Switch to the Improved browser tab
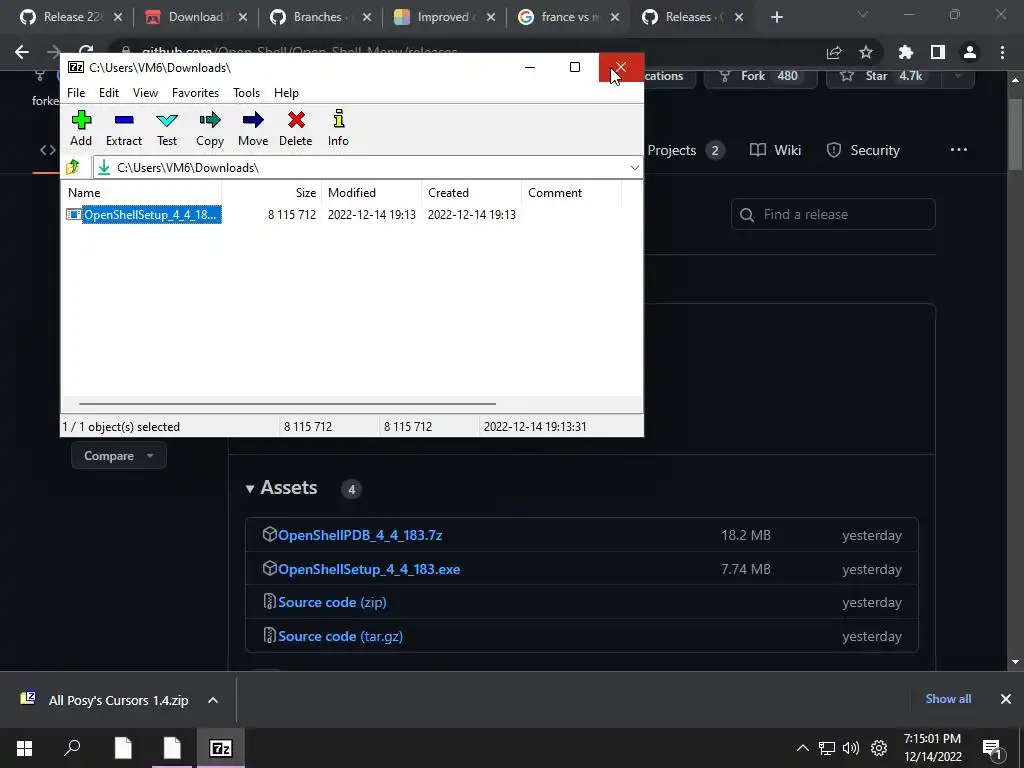Screen dimensions: 1024x768 point(444,17)
